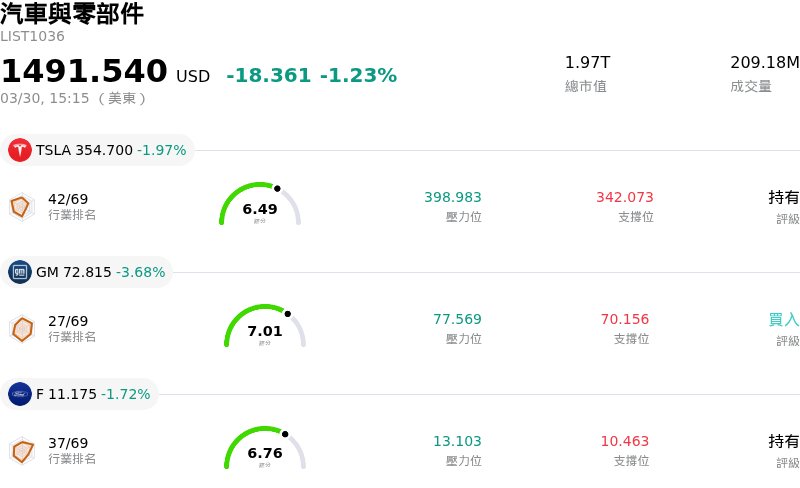Click Ford's industry rank radar icon
This screenshot has height=488, width=800.
point(21,451)
